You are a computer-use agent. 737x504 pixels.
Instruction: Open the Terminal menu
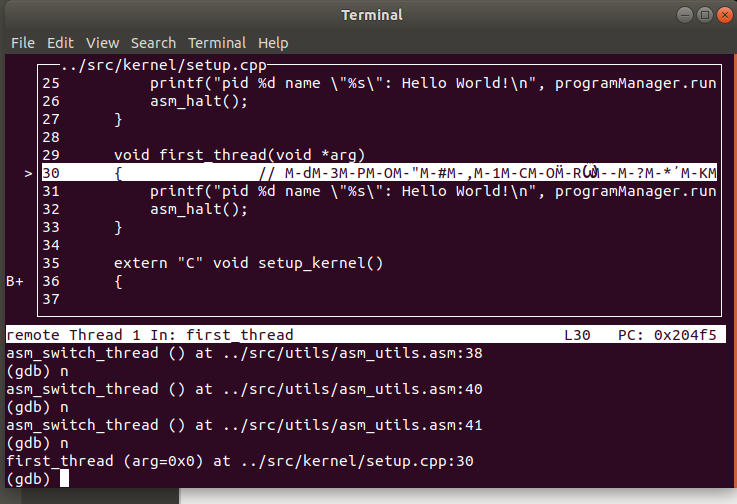[217, 43]
